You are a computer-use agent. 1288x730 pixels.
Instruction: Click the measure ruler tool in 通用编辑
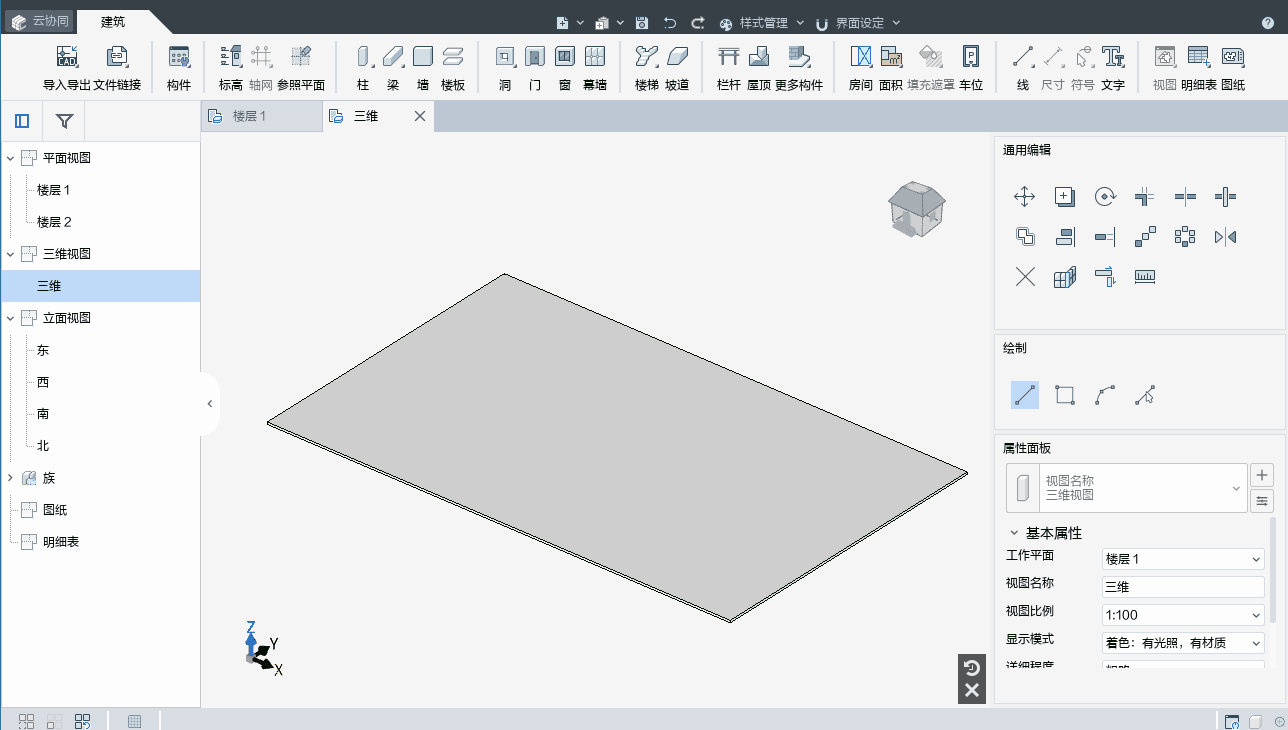[x=1145, y=277]
